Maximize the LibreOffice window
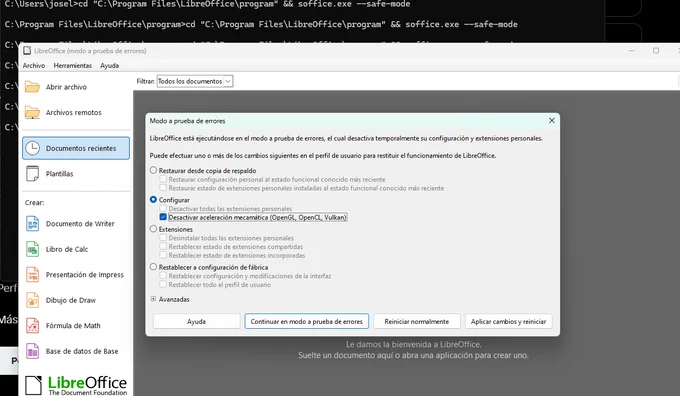 [x=656, y=51]
